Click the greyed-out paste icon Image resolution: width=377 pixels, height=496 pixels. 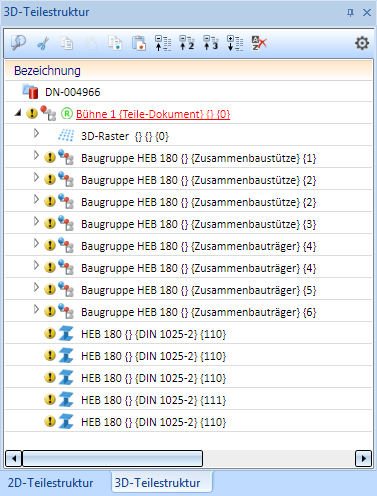coord(91,43)
